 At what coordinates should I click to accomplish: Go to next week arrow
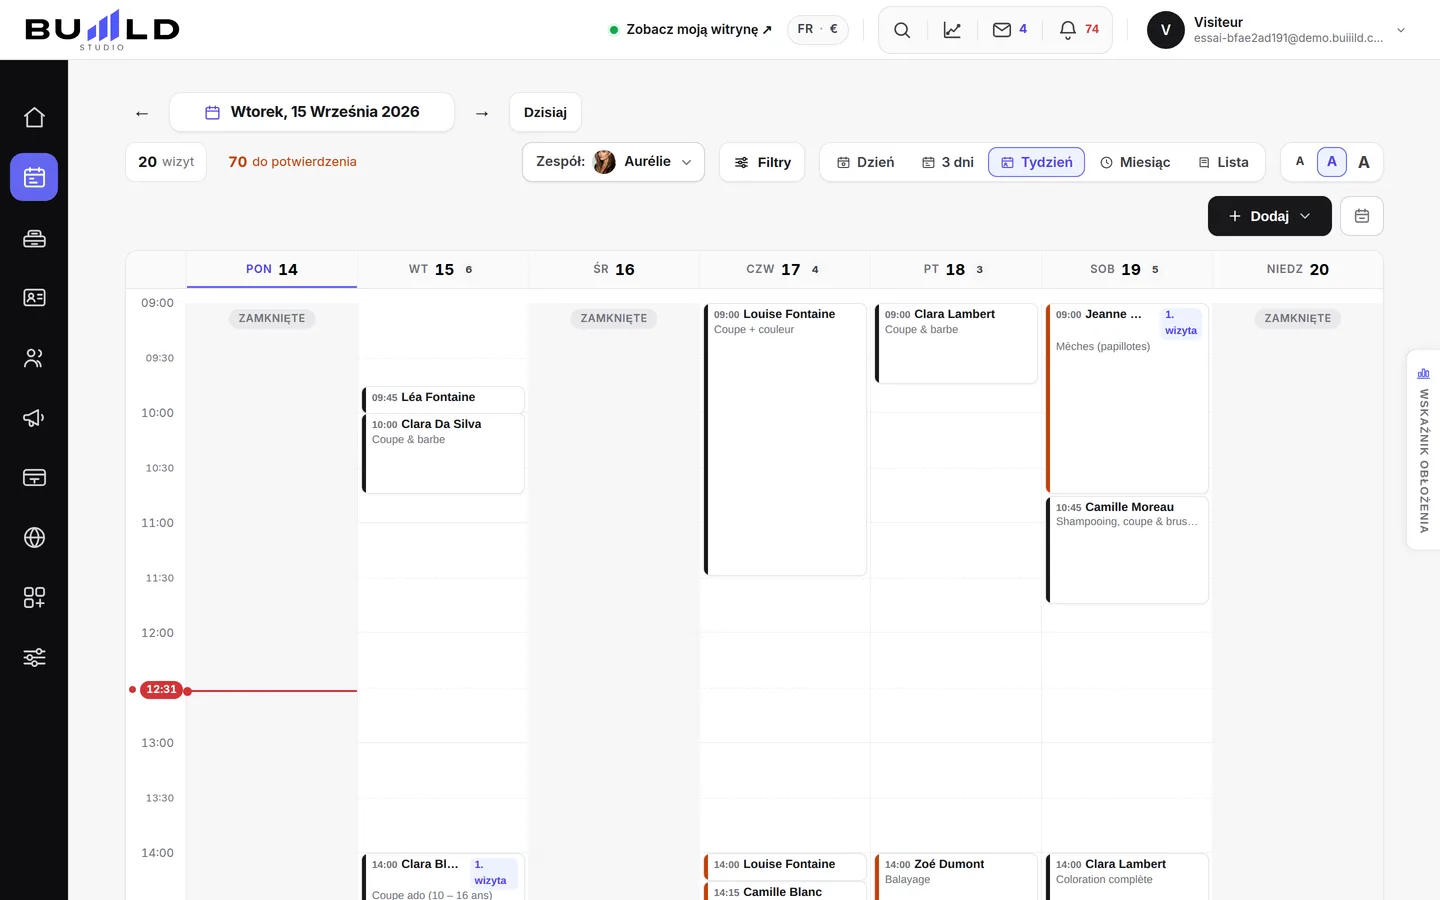[x=482, y=113]
